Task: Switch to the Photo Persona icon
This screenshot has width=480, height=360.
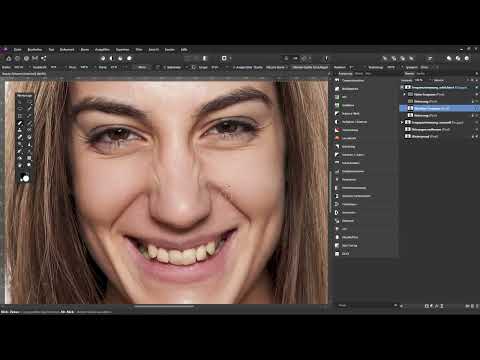Action: (9, 58)
